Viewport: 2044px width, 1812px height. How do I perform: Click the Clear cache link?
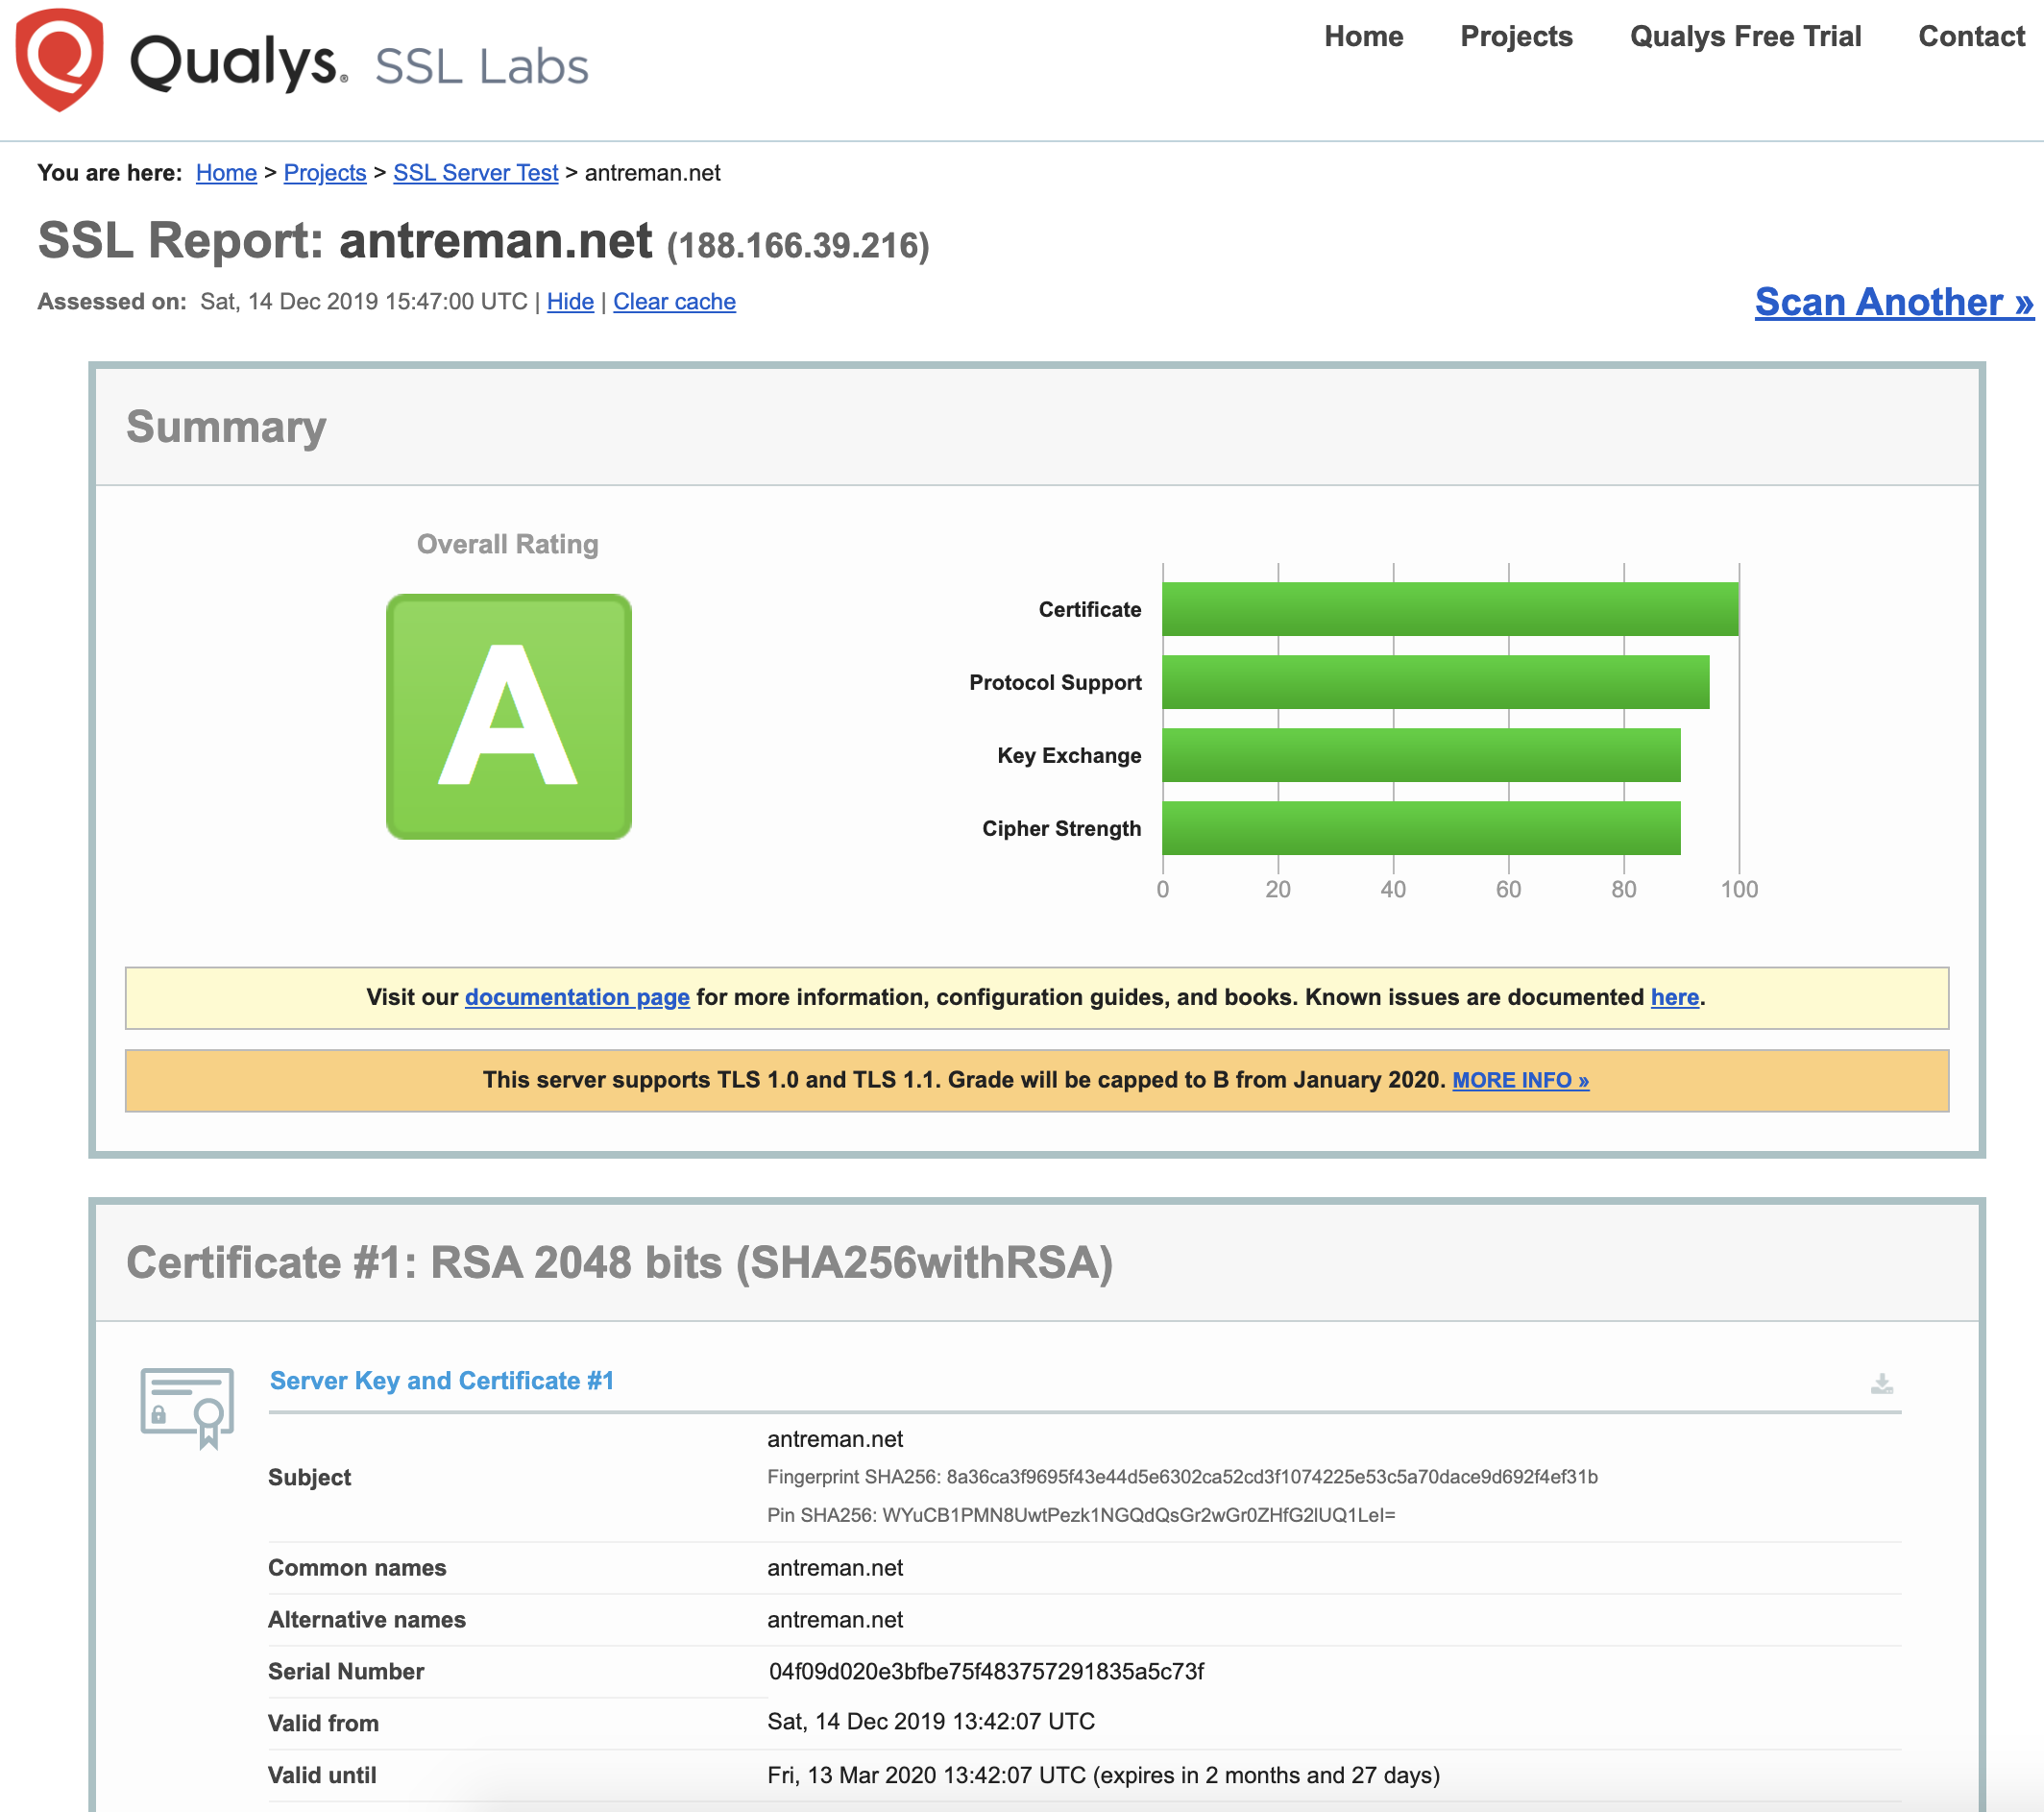click(674, 302)
